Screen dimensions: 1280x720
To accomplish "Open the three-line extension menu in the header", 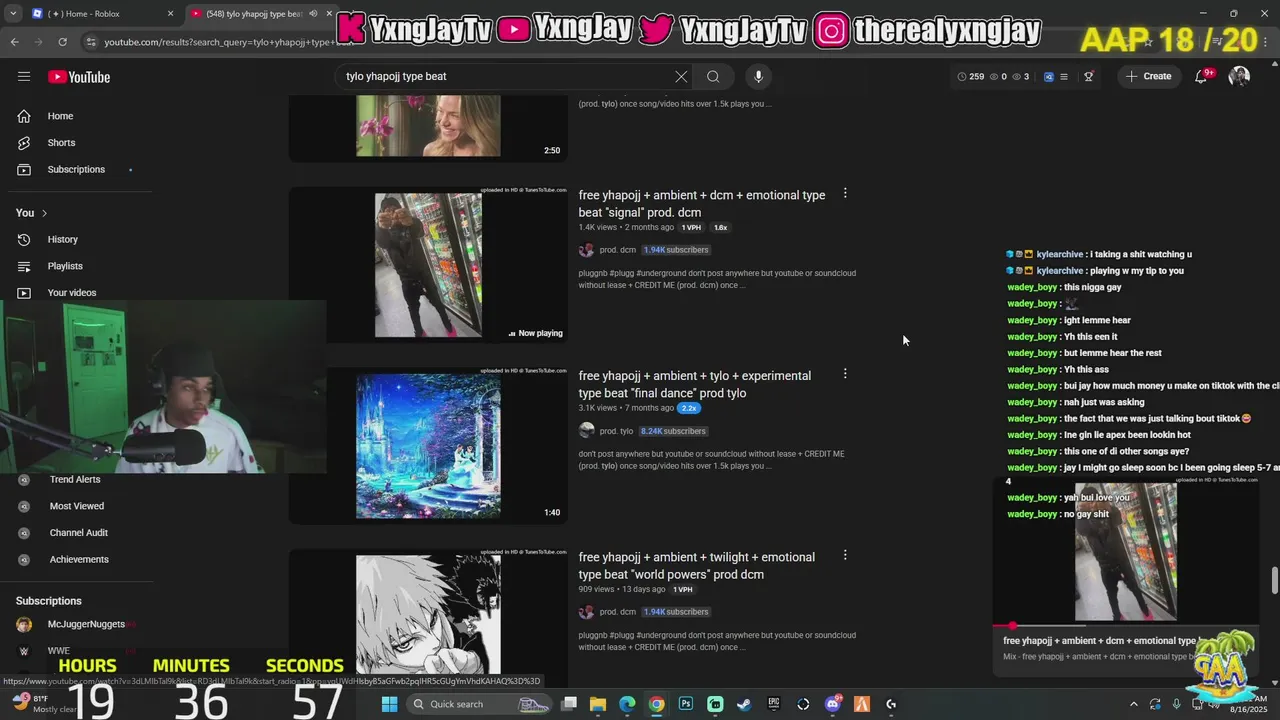I will [1064, 77].
